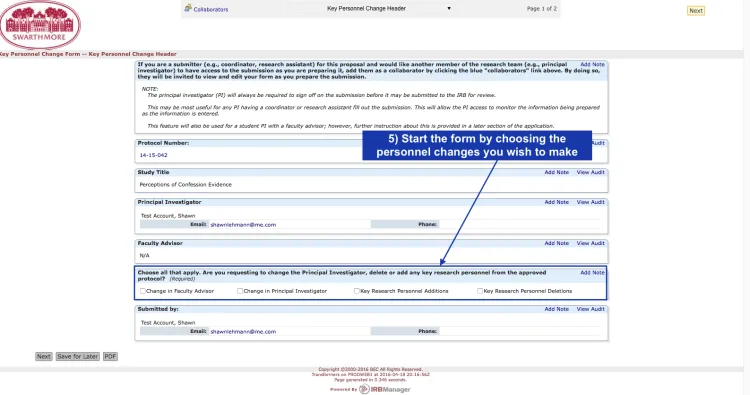Check Change in Principal Investigator
The width and height of the screenshot is (750, 395).
pyautogui.click(x=240, y=291)
